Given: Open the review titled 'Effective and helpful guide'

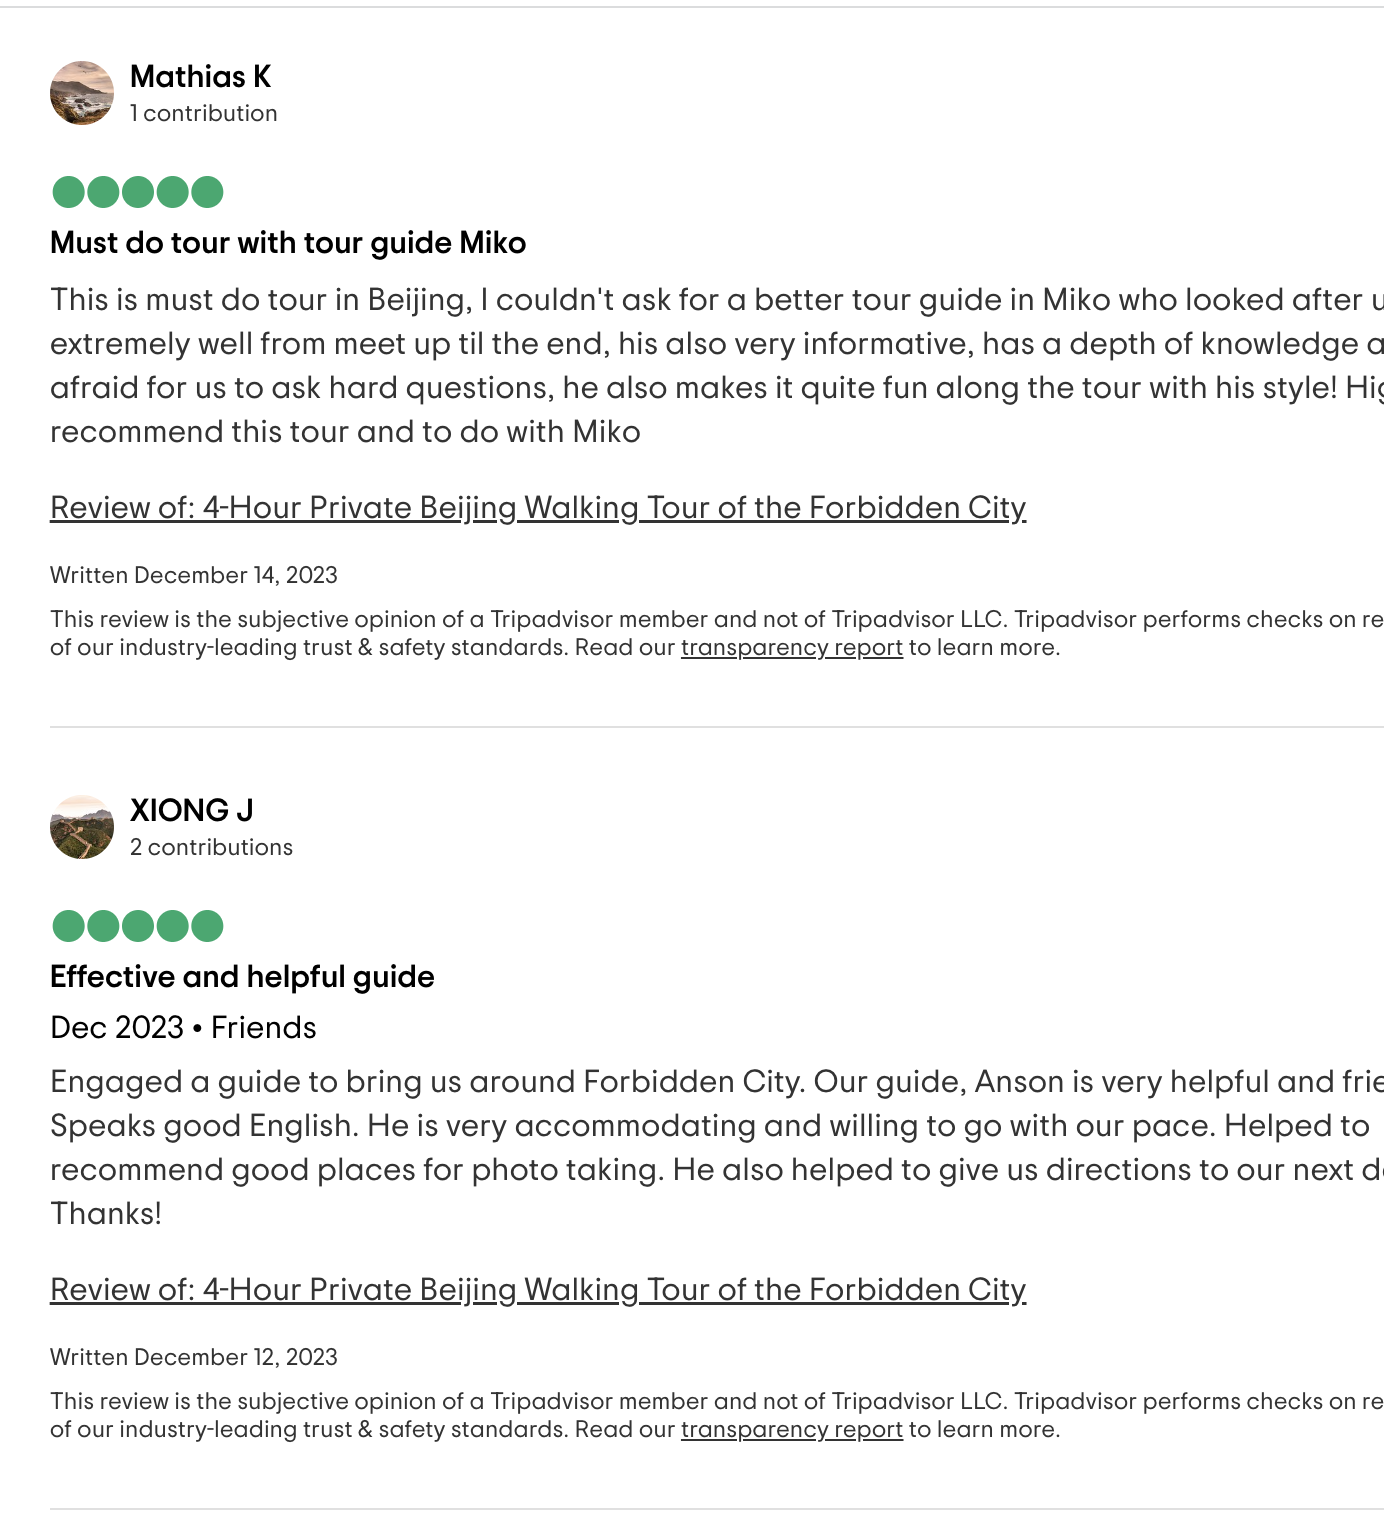Looking at the screenshot, I should [x=242, y=977].
